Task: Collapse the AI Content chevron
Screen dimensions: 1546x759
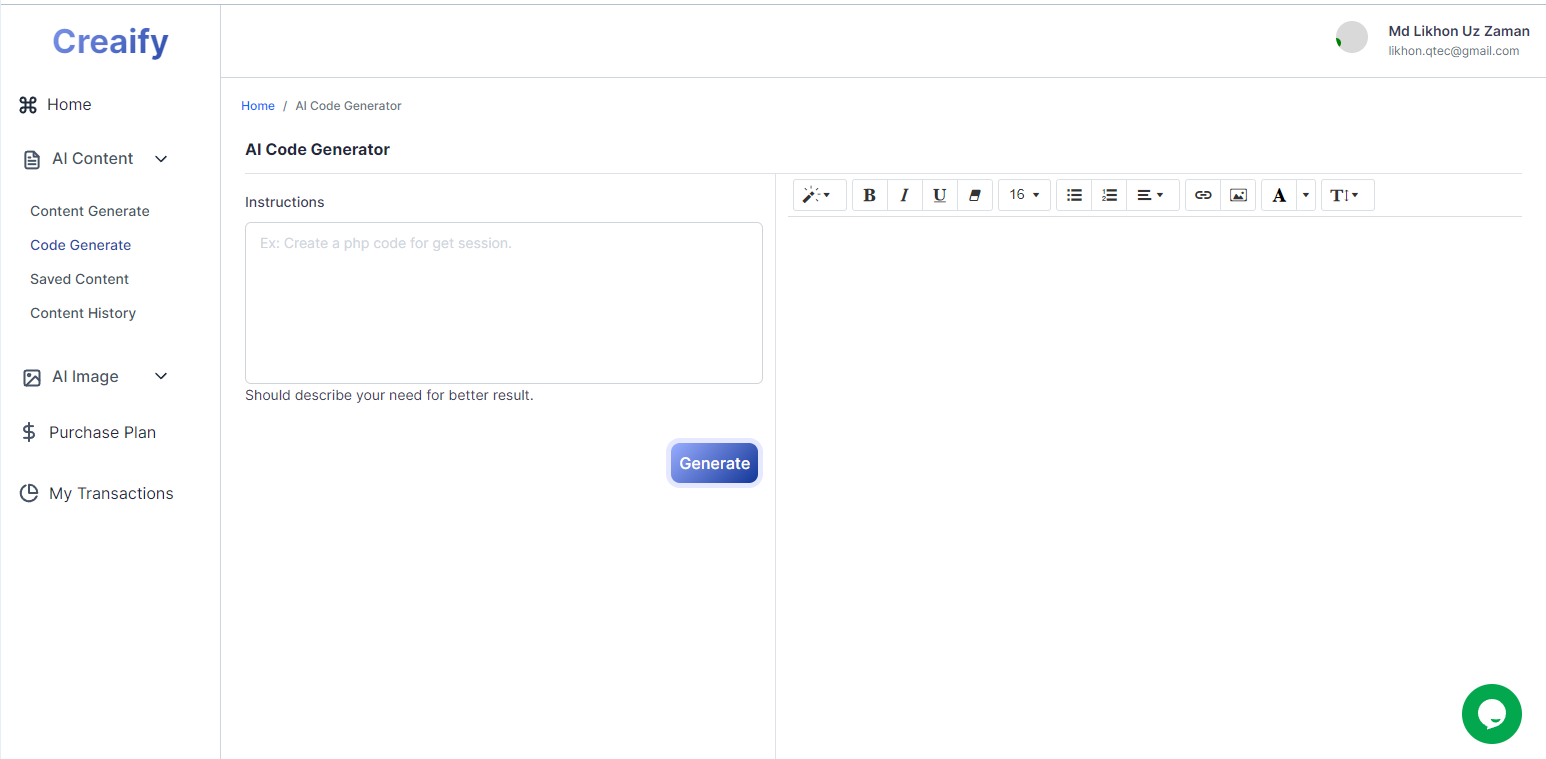Action: pos(161,159)
